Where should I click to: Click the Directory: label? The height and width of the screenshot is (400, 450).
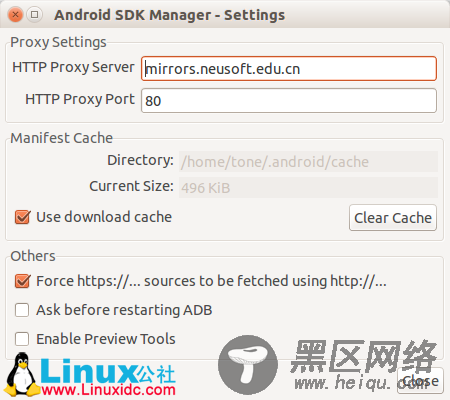click(x=140, y=160)
